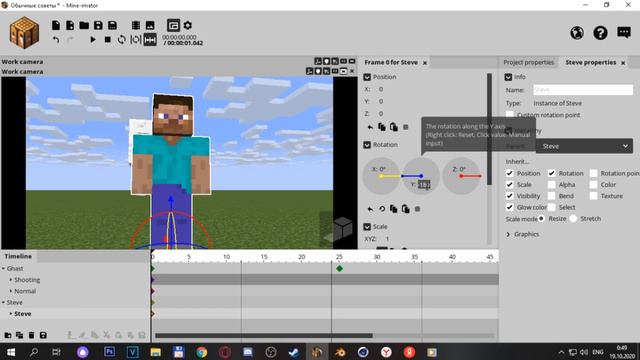Click the X rotation wheel

click(x=381, y=176)
